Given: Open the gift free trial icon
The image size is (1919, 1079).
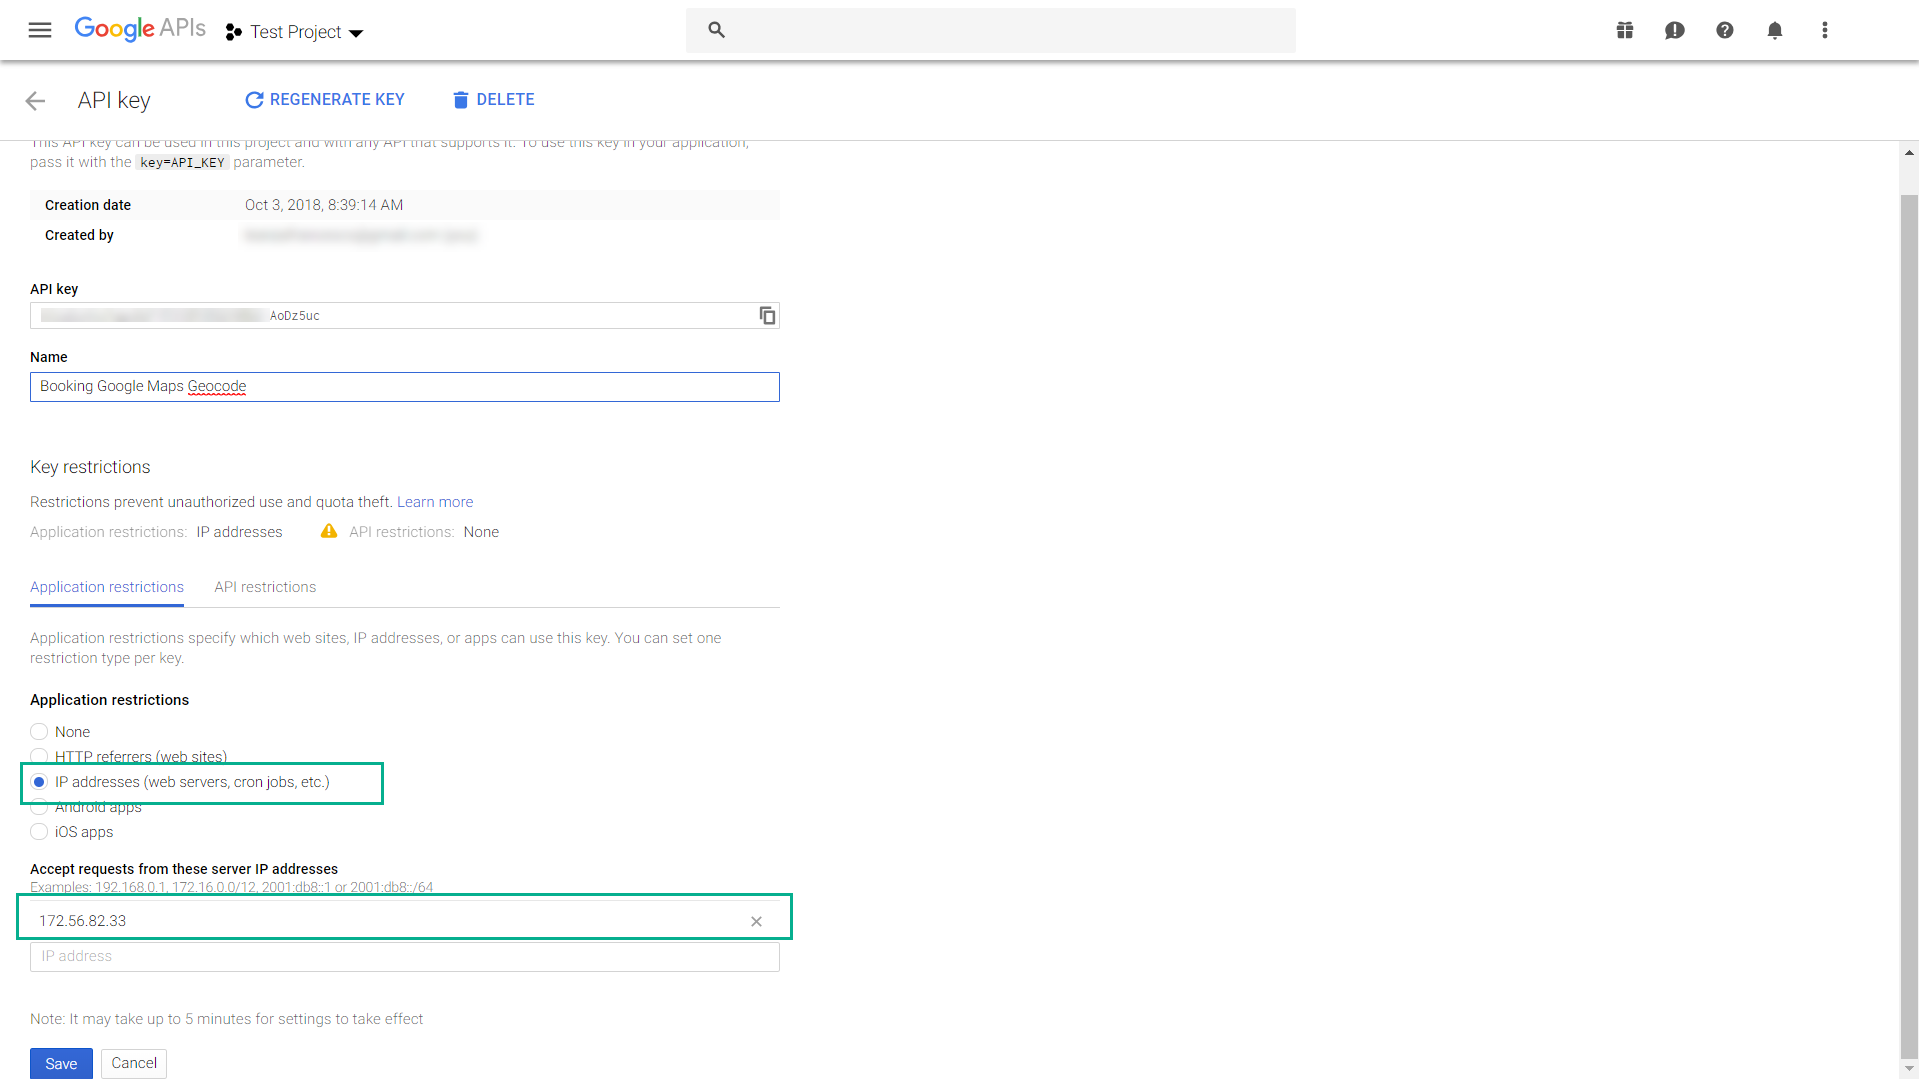Looking at the screenshot, I should [x=1625, y=30].
